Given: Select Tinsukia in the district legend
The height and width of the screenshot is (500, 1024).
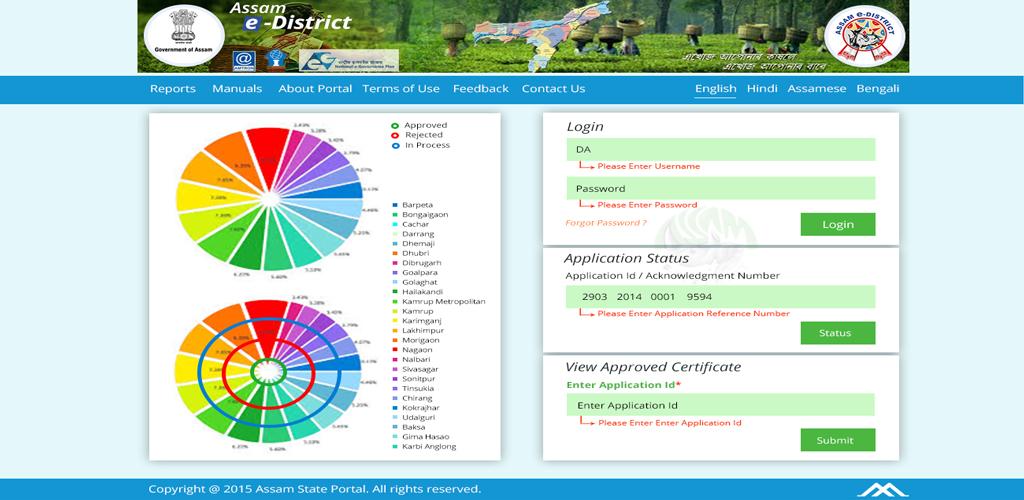Looking at the screenshot, I should [418, 388].
